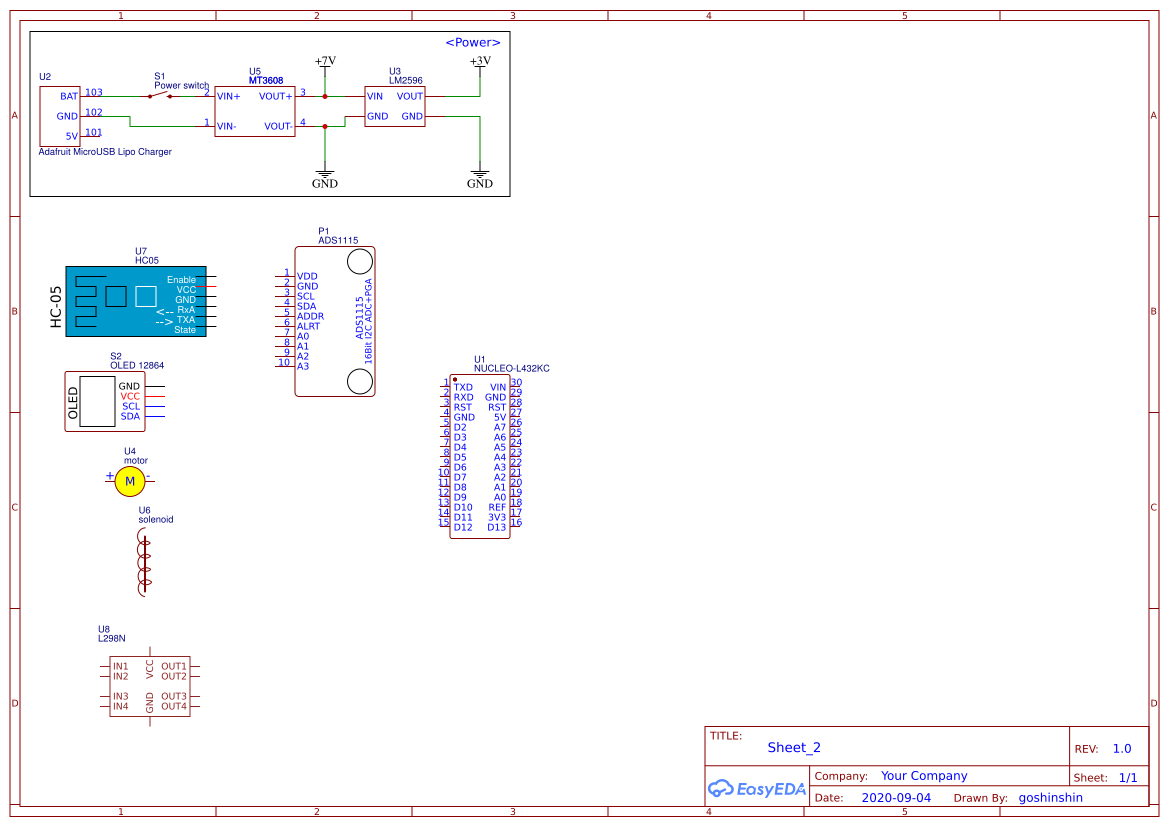Click the 'Adafruit MicroUSB Lipo Charger' label
Screen dimensions: 1169x827
click(x=105, y=151)
